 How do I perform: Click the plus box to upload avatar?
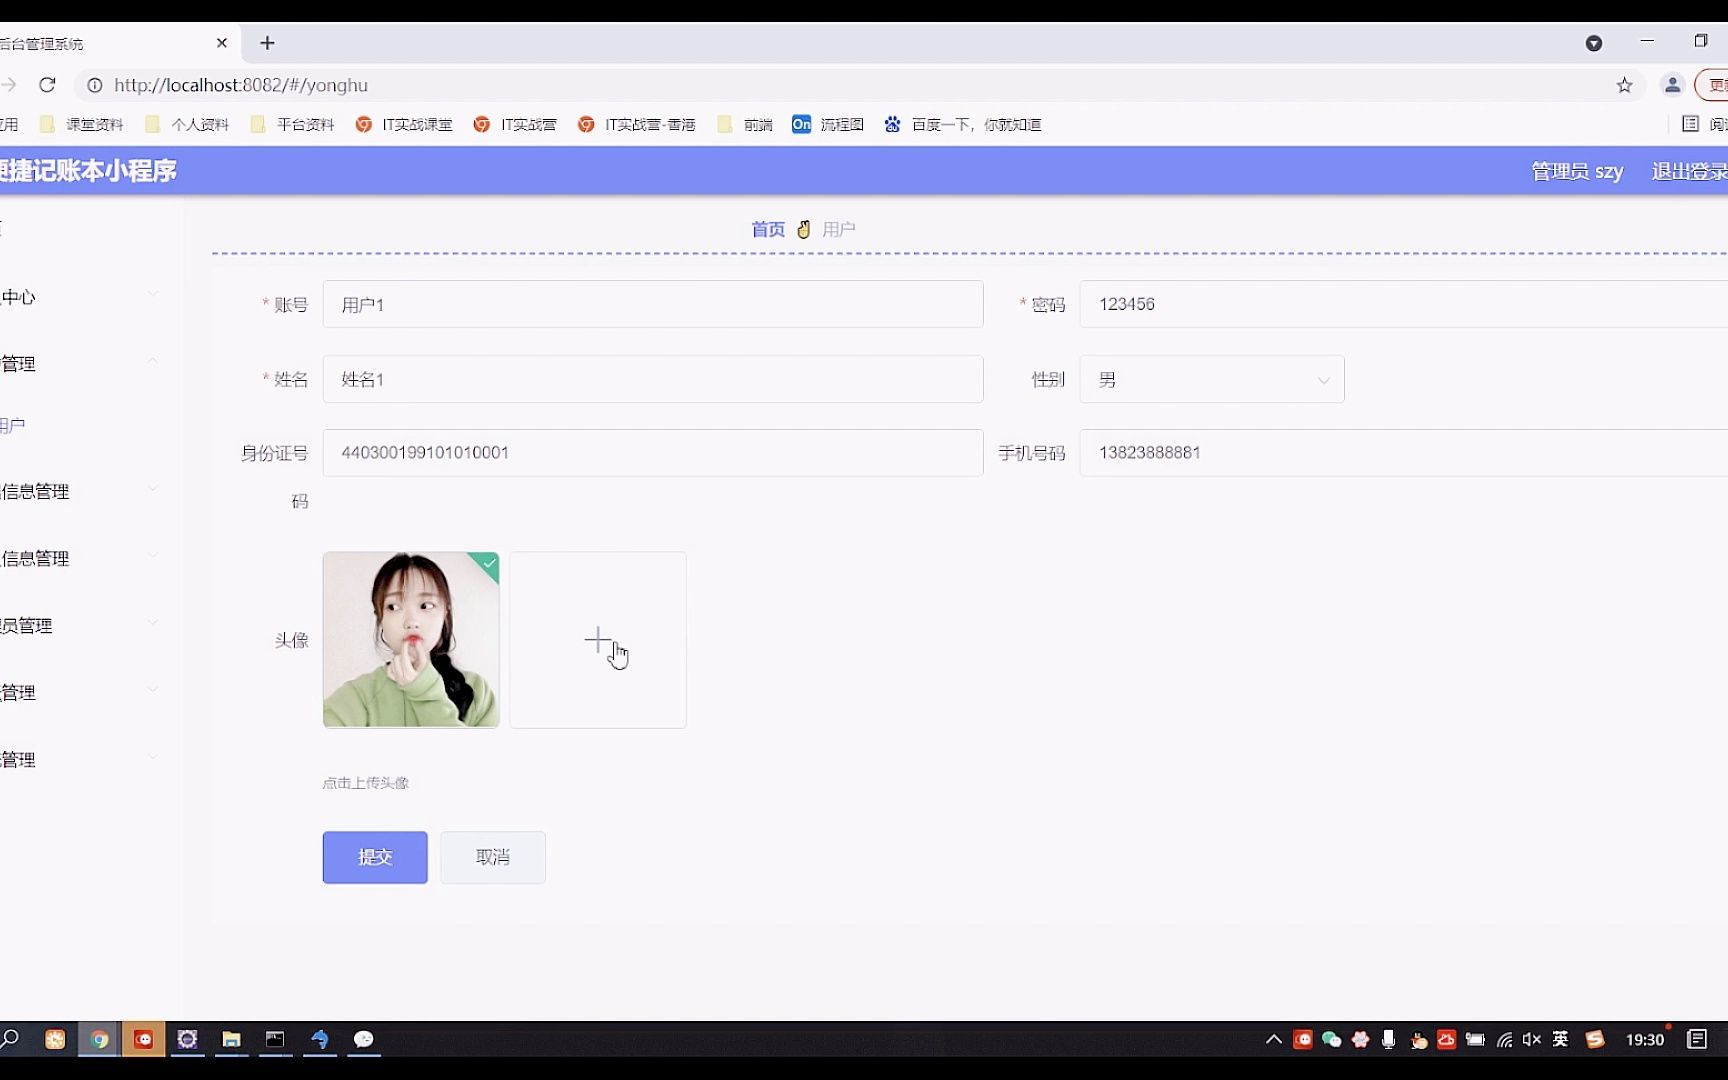598,640
